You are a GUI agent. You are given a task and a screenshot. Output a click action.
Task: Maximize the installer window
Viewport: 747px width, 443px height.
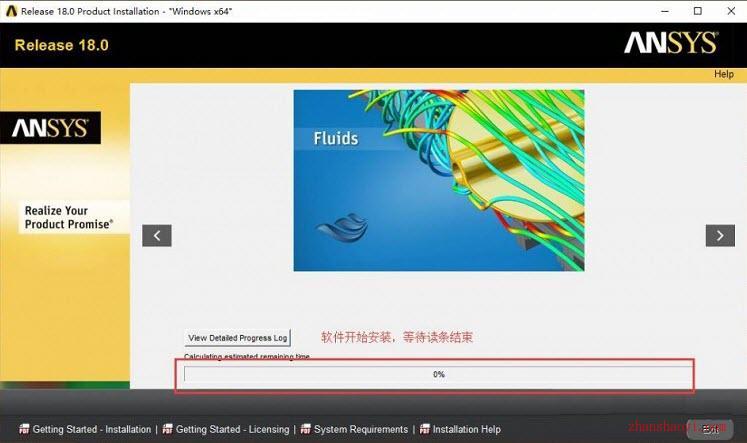tap(697, 11)
